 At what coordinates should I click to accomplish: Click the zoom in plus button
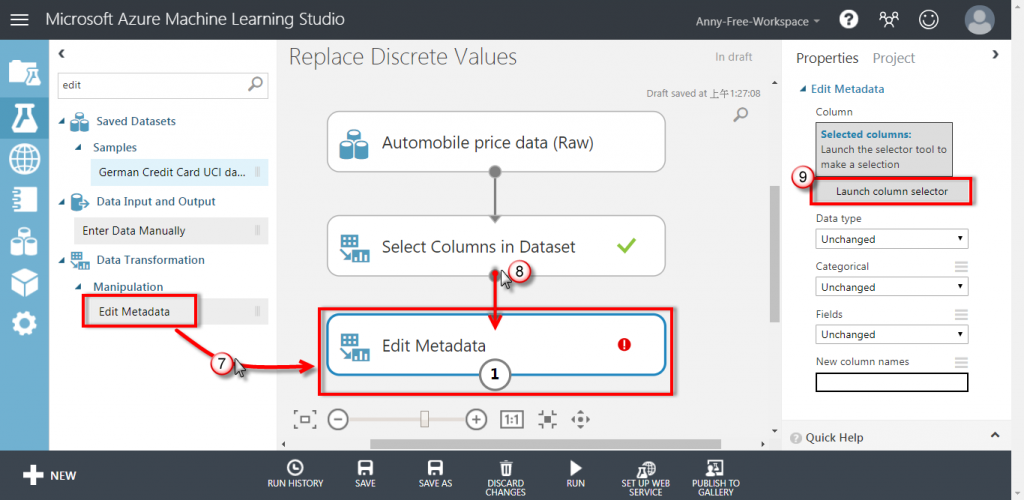tap(477, 419)
